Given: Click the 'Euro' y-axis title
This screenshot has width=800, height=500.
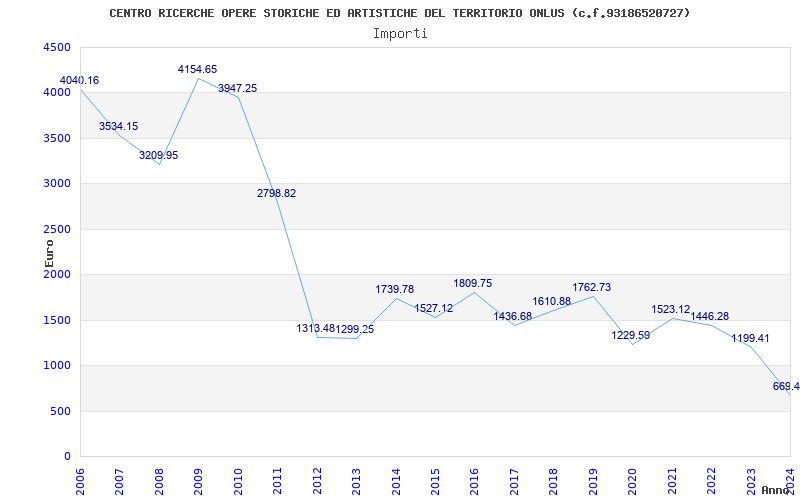Looking at the screenshot, I should [x=49, y=254].
